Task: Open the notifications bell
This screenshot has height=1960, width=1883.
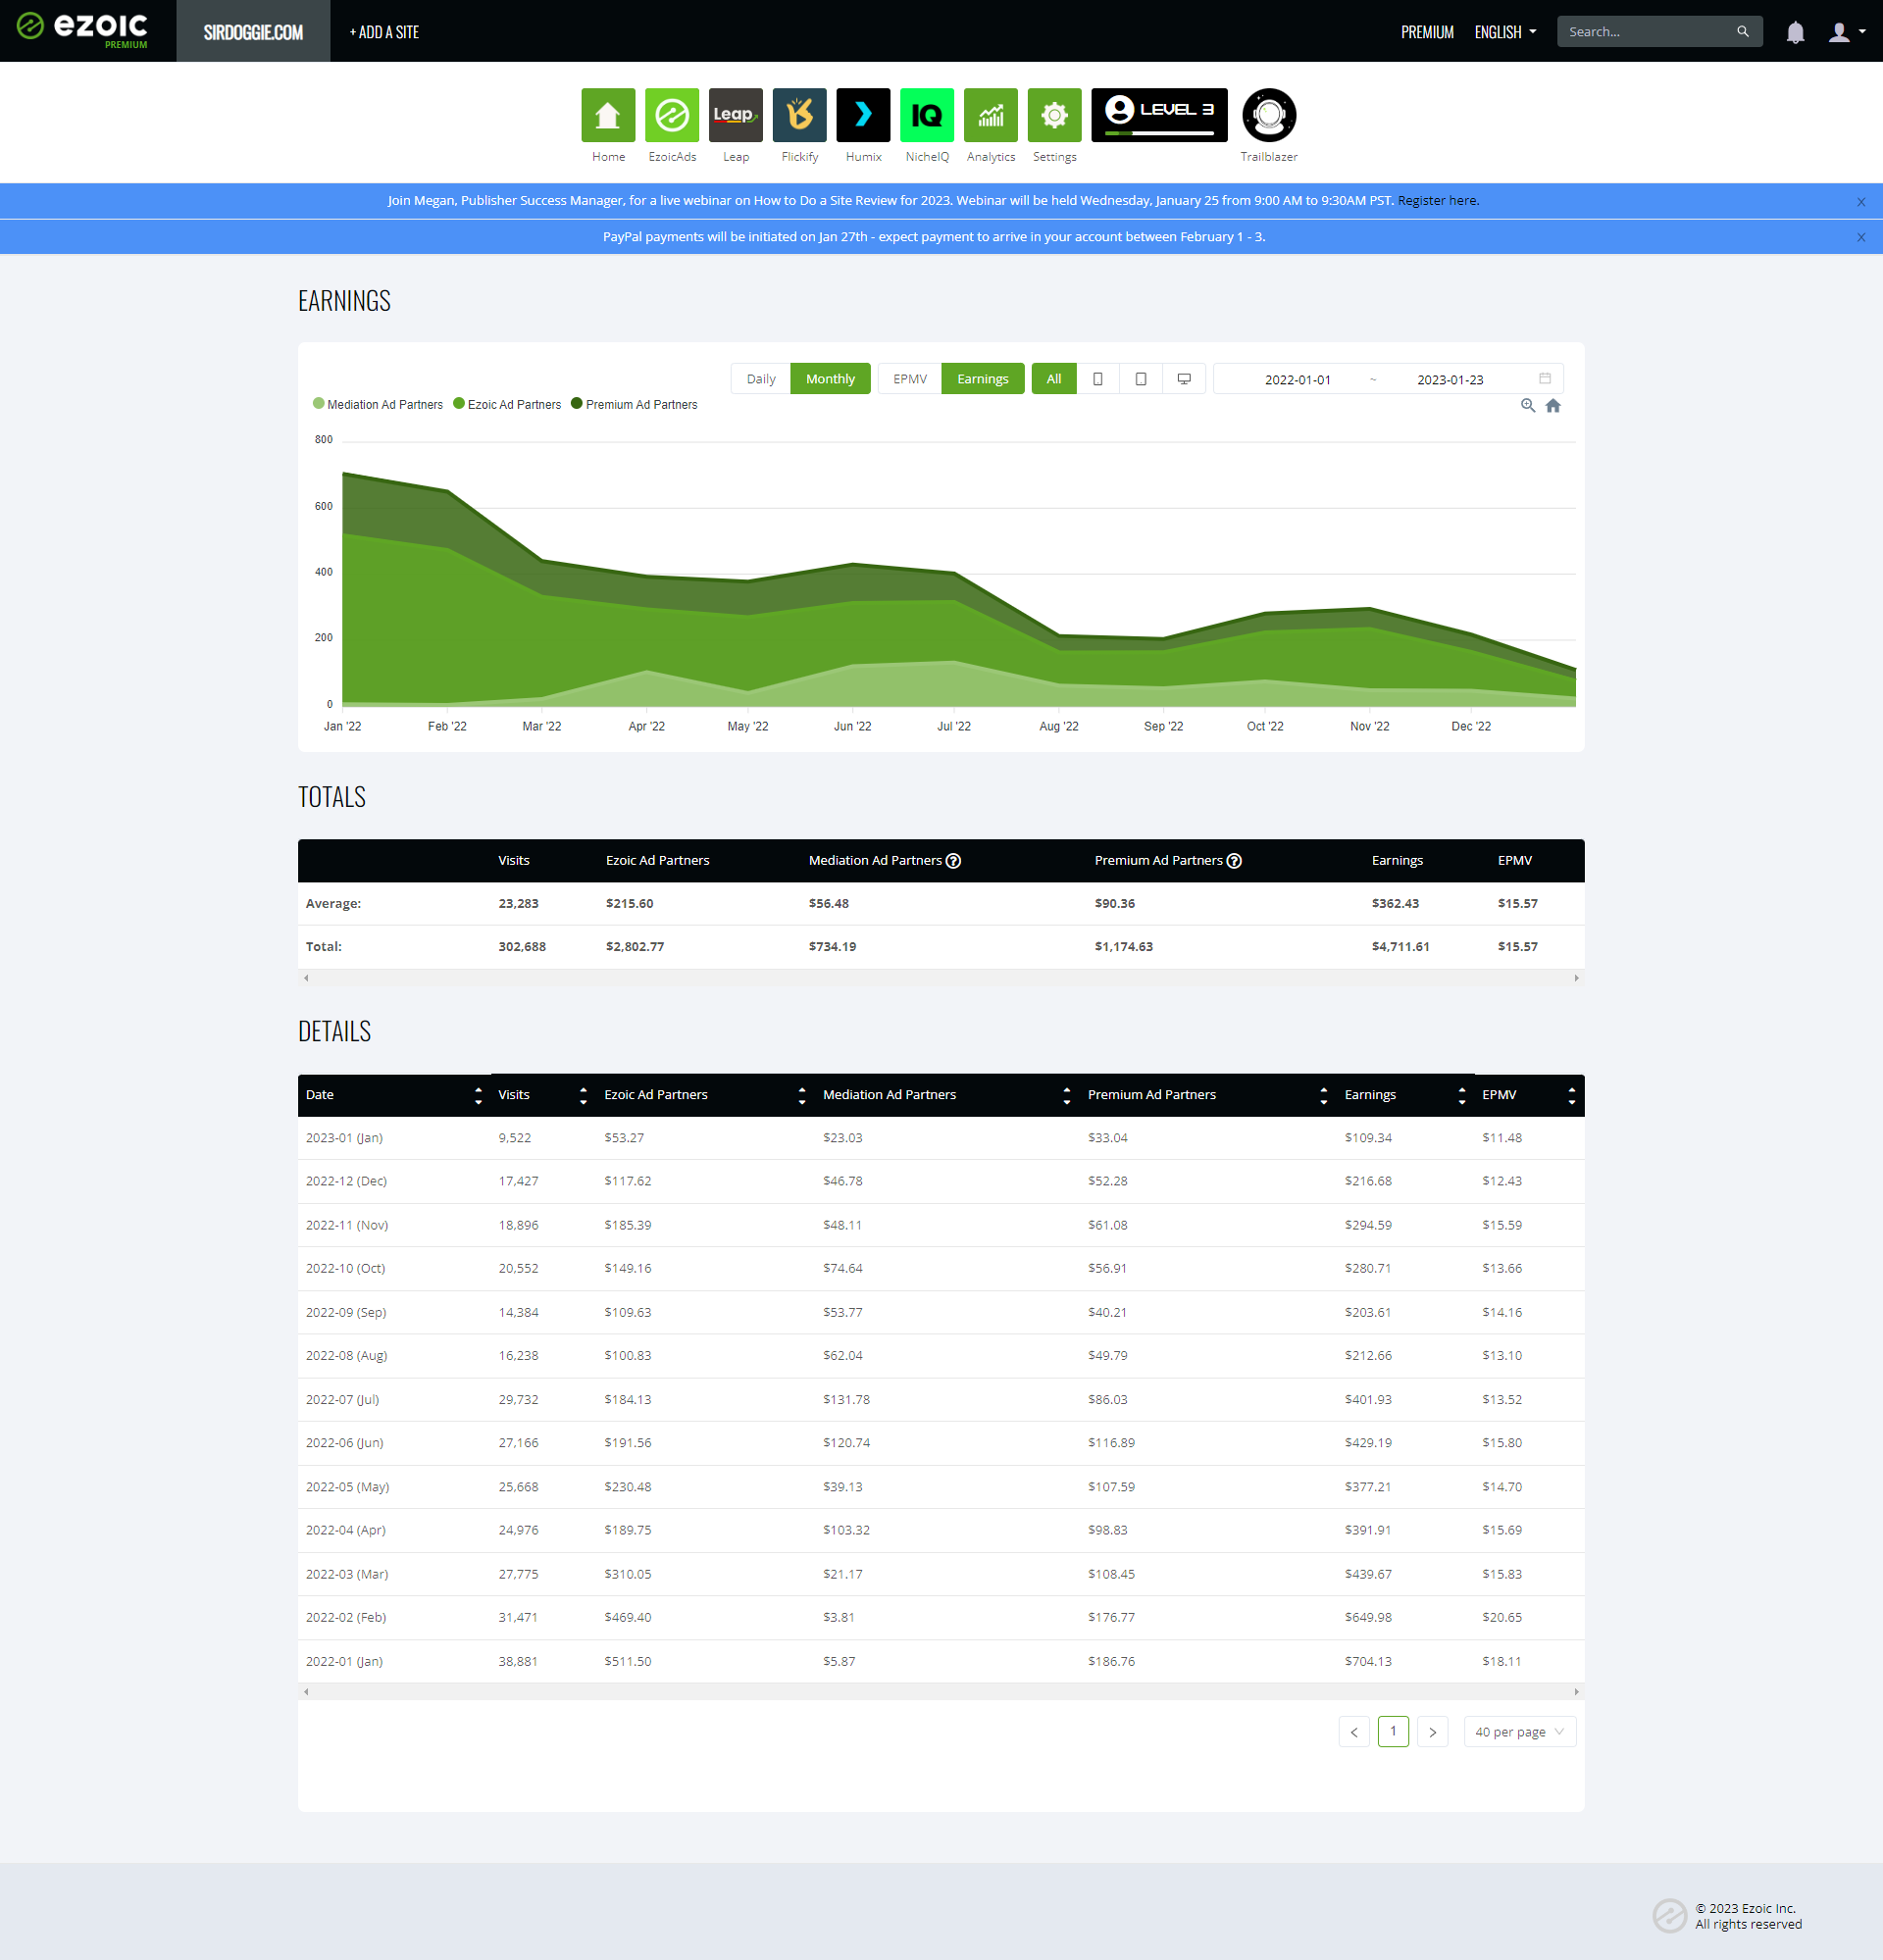Action: pos(1795,32)
